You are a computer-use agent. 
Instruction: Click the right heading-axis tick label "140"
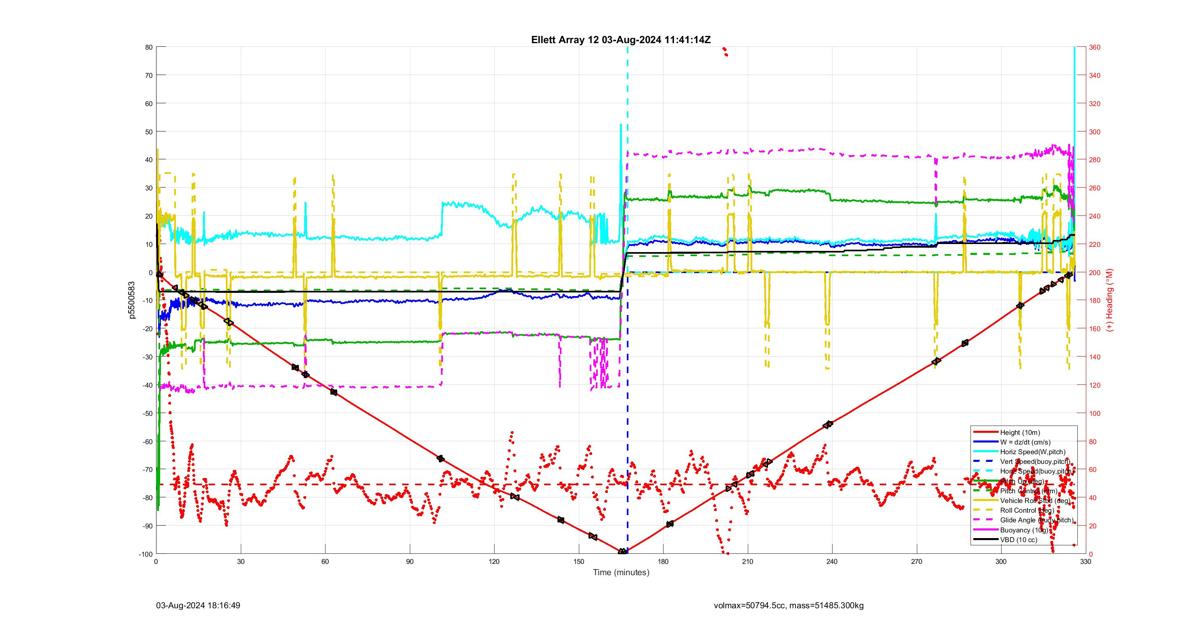pyautogui.click(x=1096, y=357)
